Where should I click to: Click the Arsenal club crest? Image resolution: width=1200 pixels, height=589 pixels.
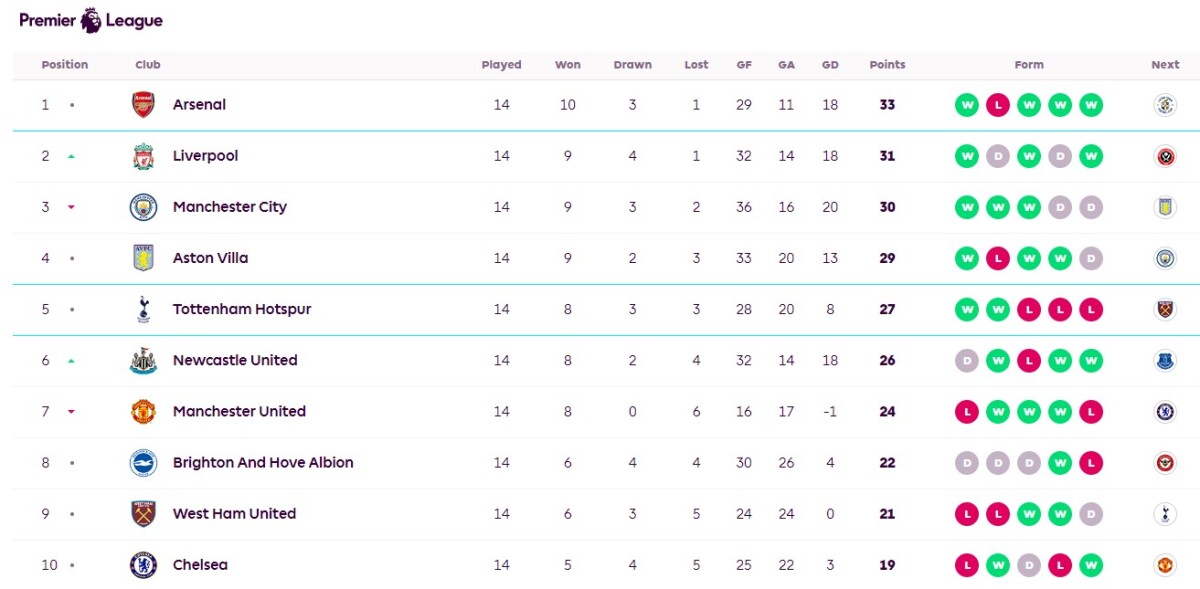point(144,105)
